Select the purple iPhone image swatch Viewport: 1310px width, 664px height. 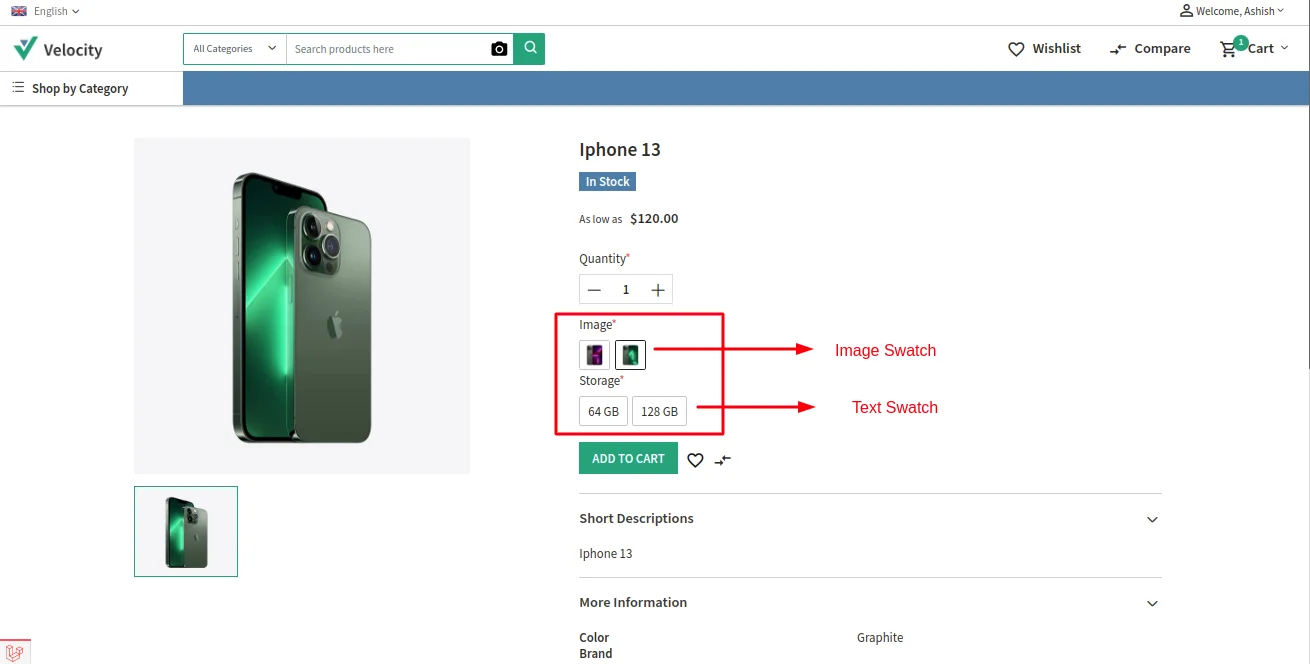tap(595, 355)
